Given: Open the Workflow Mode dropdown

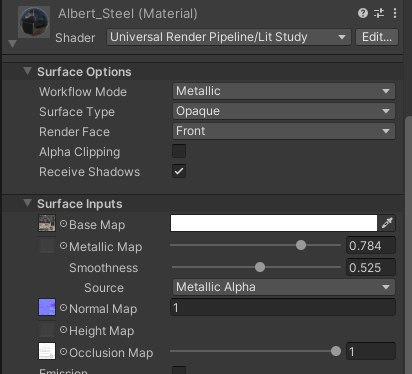Looking at the screenshot, I should (x=284, y=91).
